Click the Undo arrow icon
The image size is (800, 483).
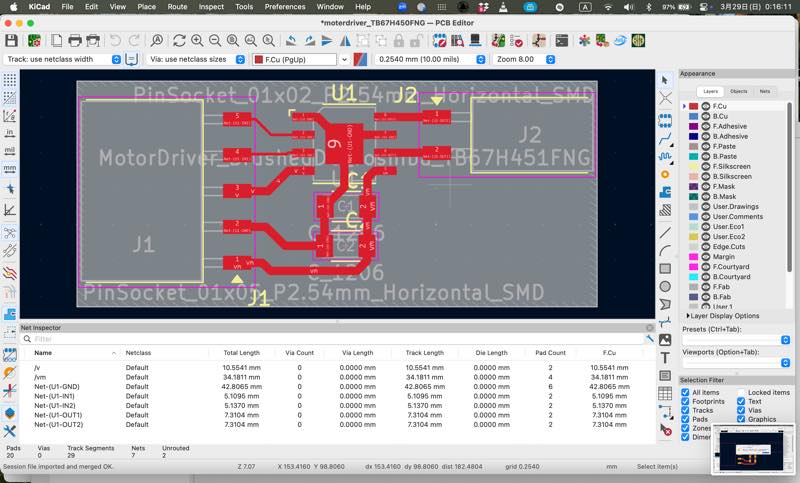click(116, 41)
